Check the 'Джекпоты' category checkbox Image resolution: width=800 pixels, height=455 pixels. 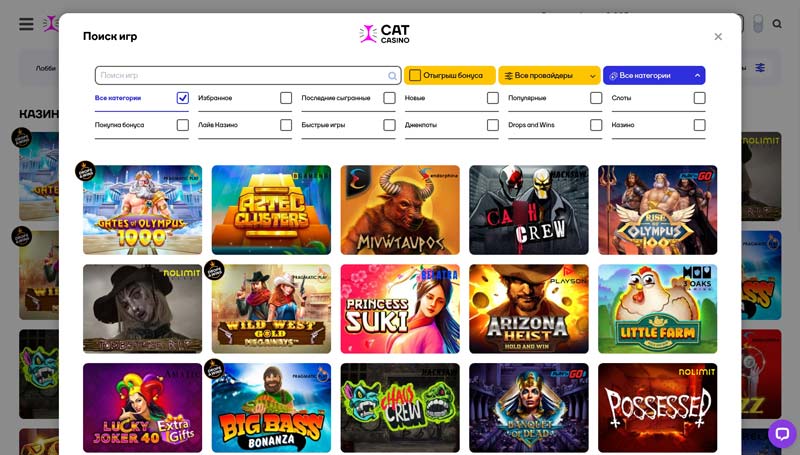492,125
